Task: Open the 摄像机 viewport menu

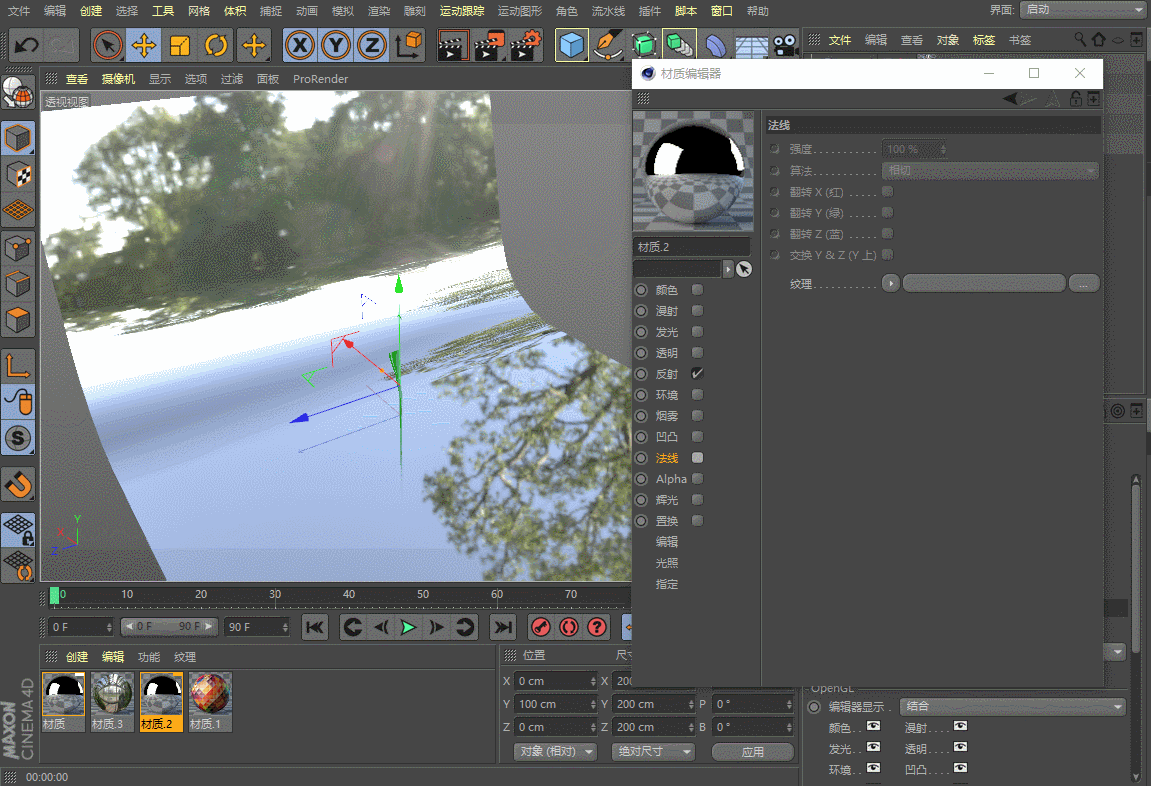Action: [118, 79]
